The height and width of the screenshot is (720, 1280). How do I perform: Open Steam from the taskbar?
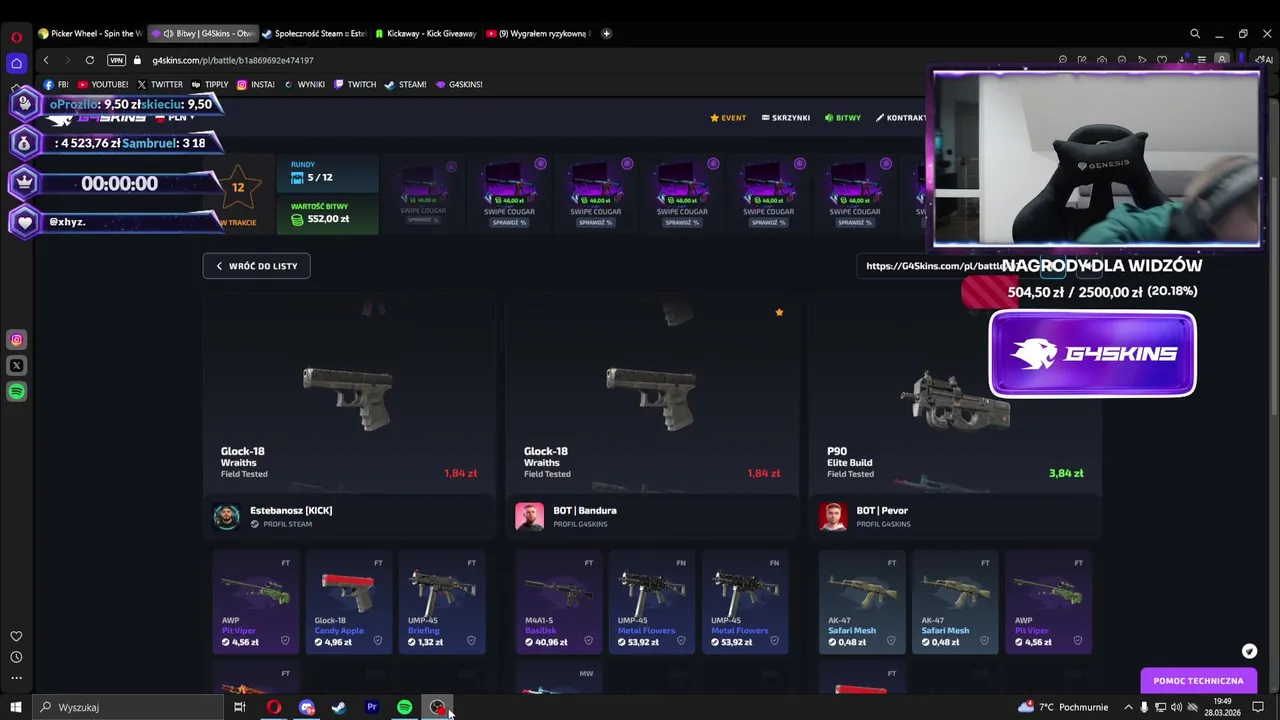(x=339, y=707)
